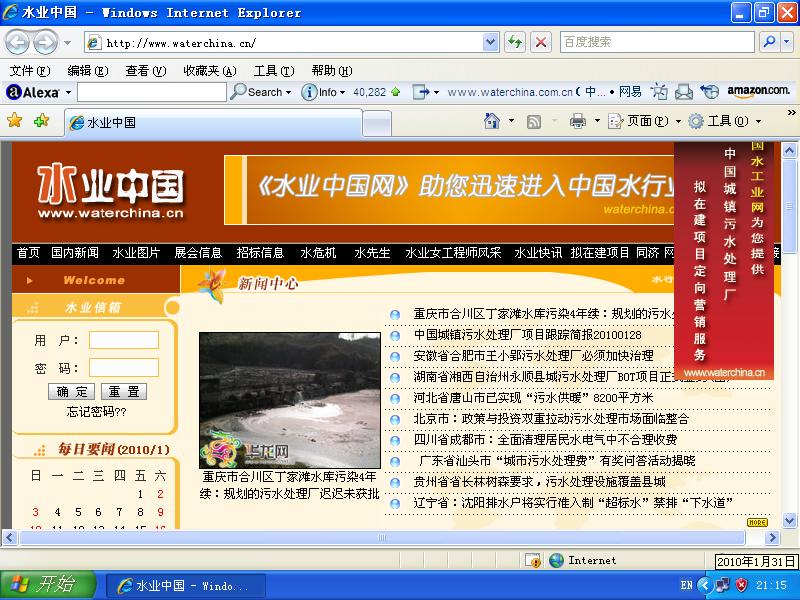This screenshot has width=800, height=600.
Task: Click the Tools gear icon
Action: point(696,121)
